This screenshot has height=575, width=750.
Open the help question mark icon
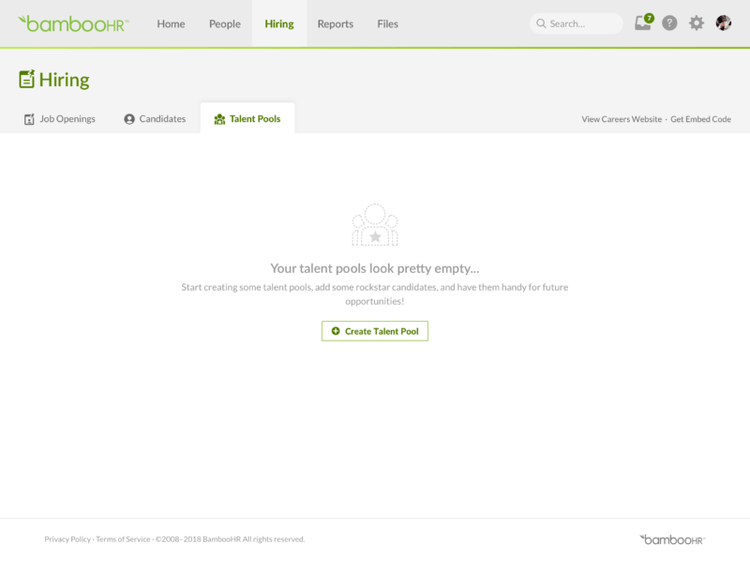click(669, 23)
